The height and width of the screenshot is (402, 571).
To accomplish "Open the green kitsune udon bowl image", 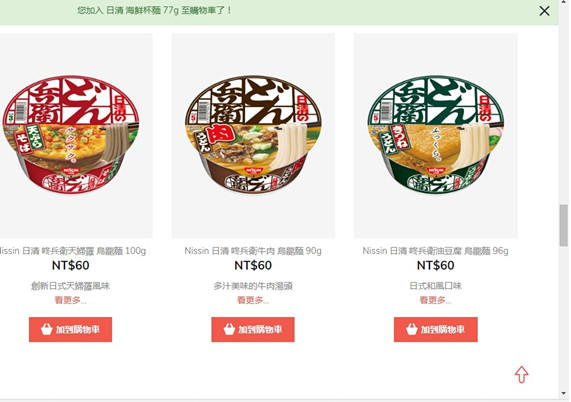I will click(436, 135).
